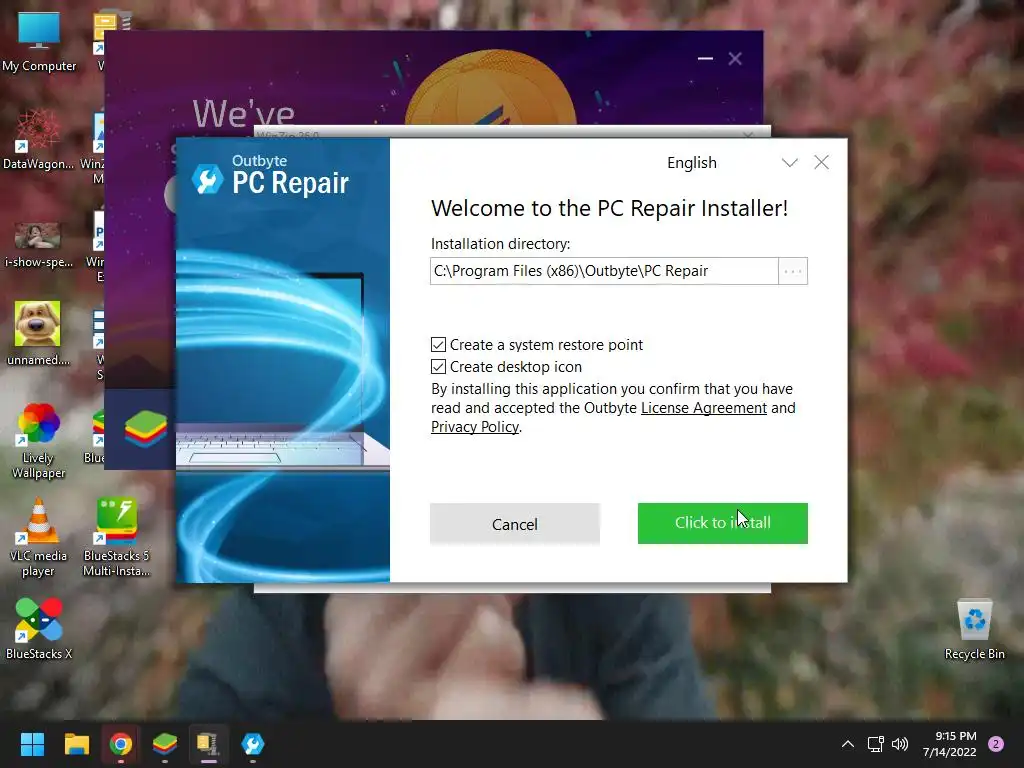Screen dimensions: 1024x768
Task: Open My Computer desktop icon
Action: (39, 41)
